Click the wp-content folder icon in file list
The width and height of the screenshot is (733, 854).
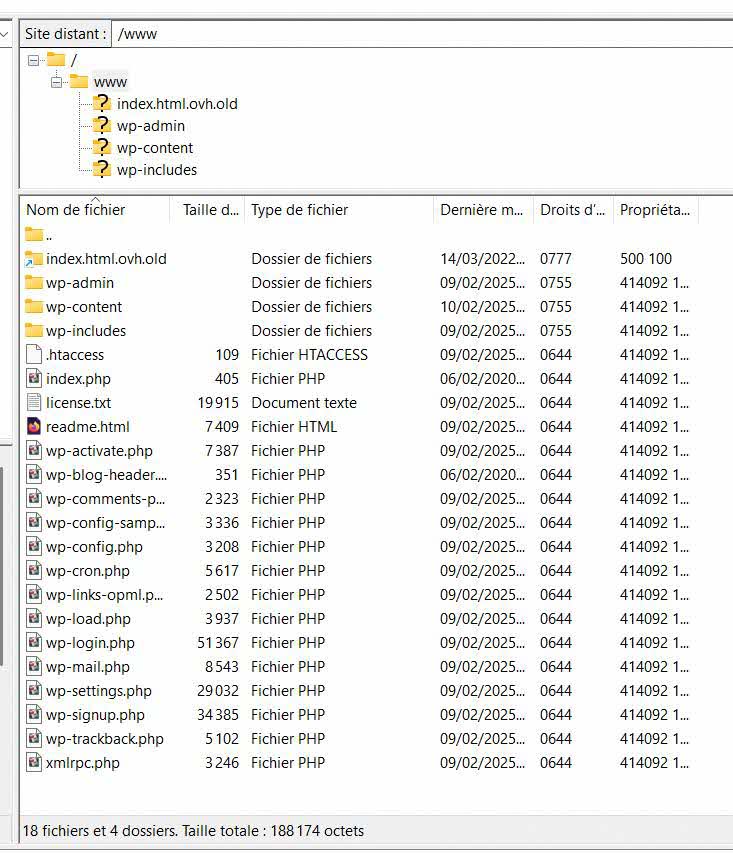click(34, 307)
